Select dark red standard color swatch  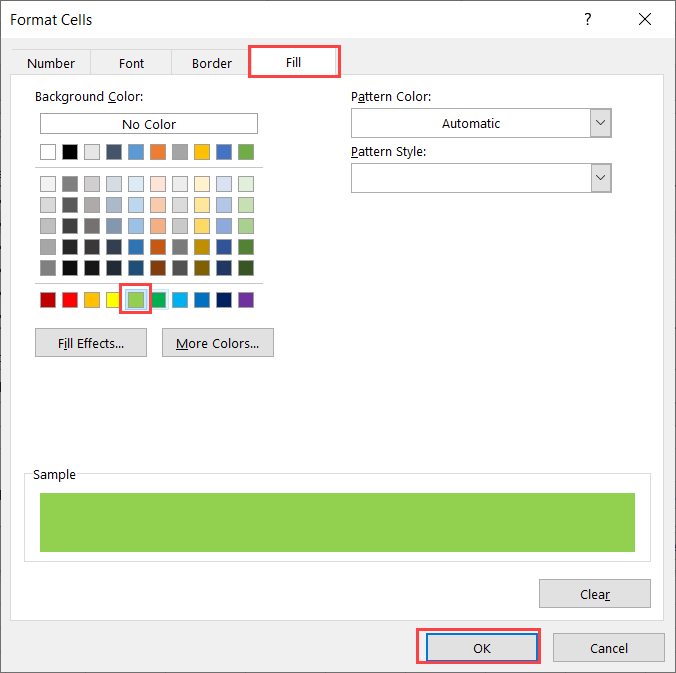48,300
